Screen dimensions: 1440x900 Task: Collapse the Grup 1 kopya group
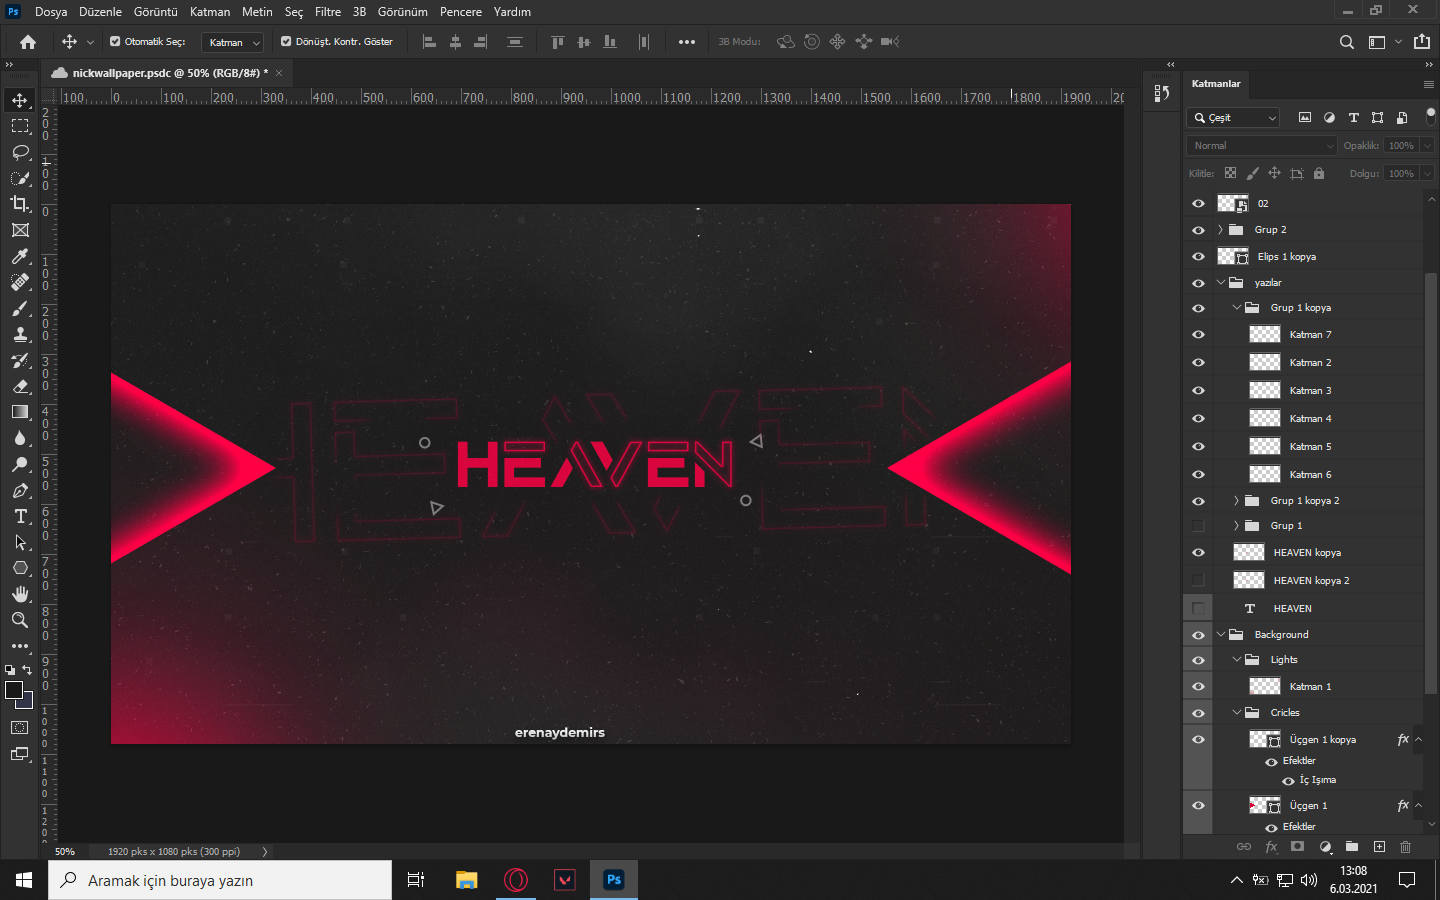pyautogui.click(x=1236, y=308)
